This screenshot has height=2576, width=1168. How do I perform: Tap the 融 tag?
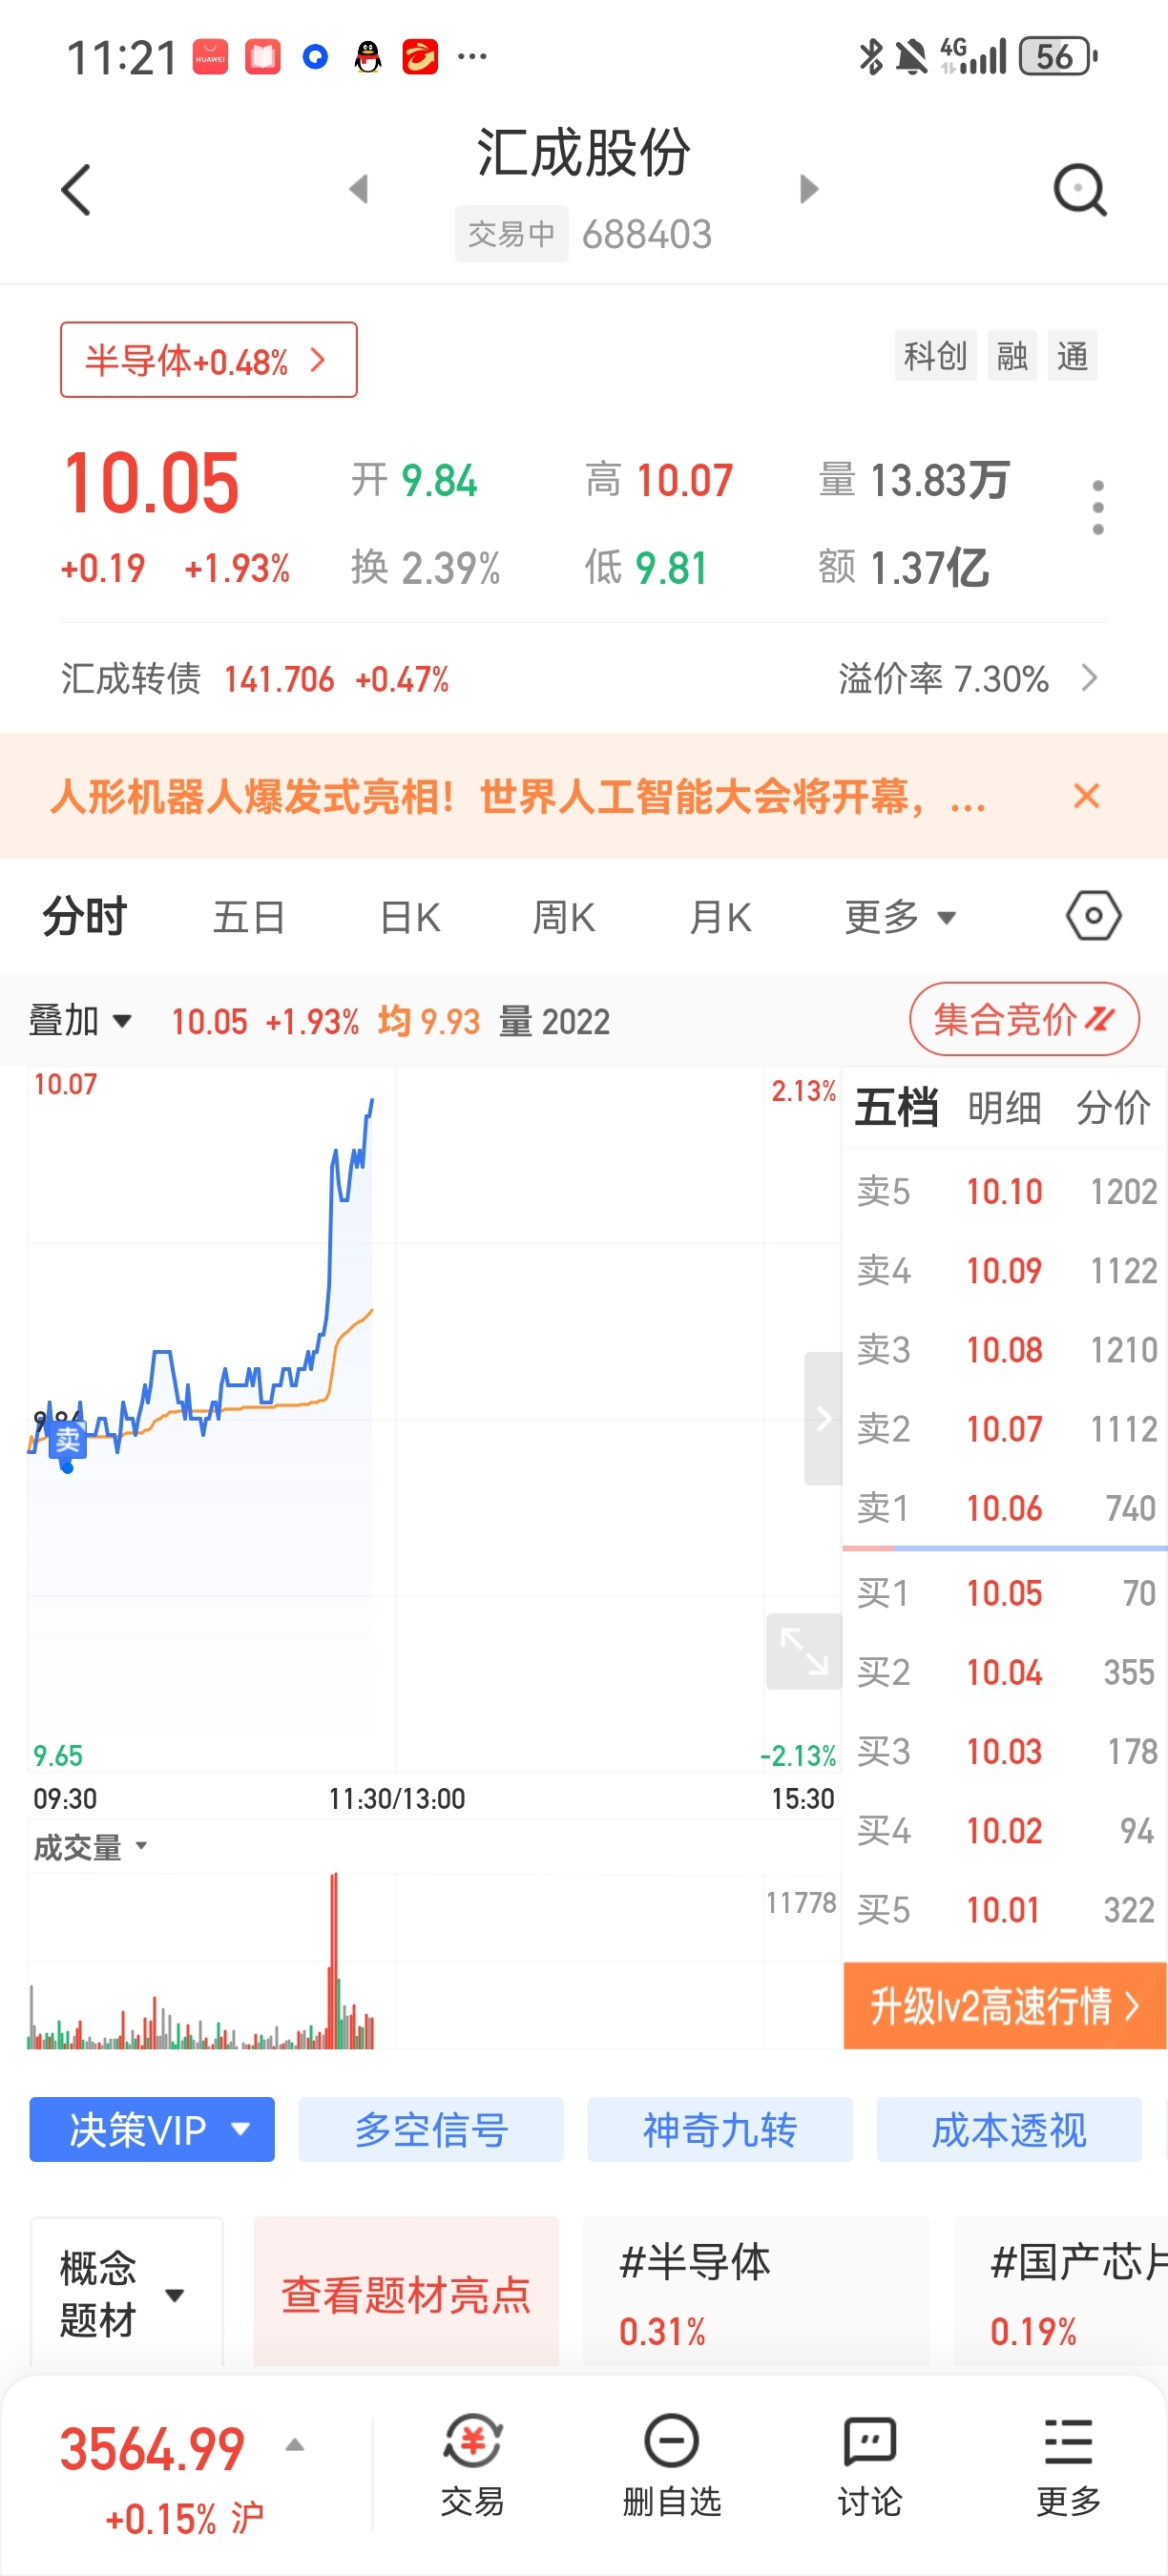(1012, 355)
